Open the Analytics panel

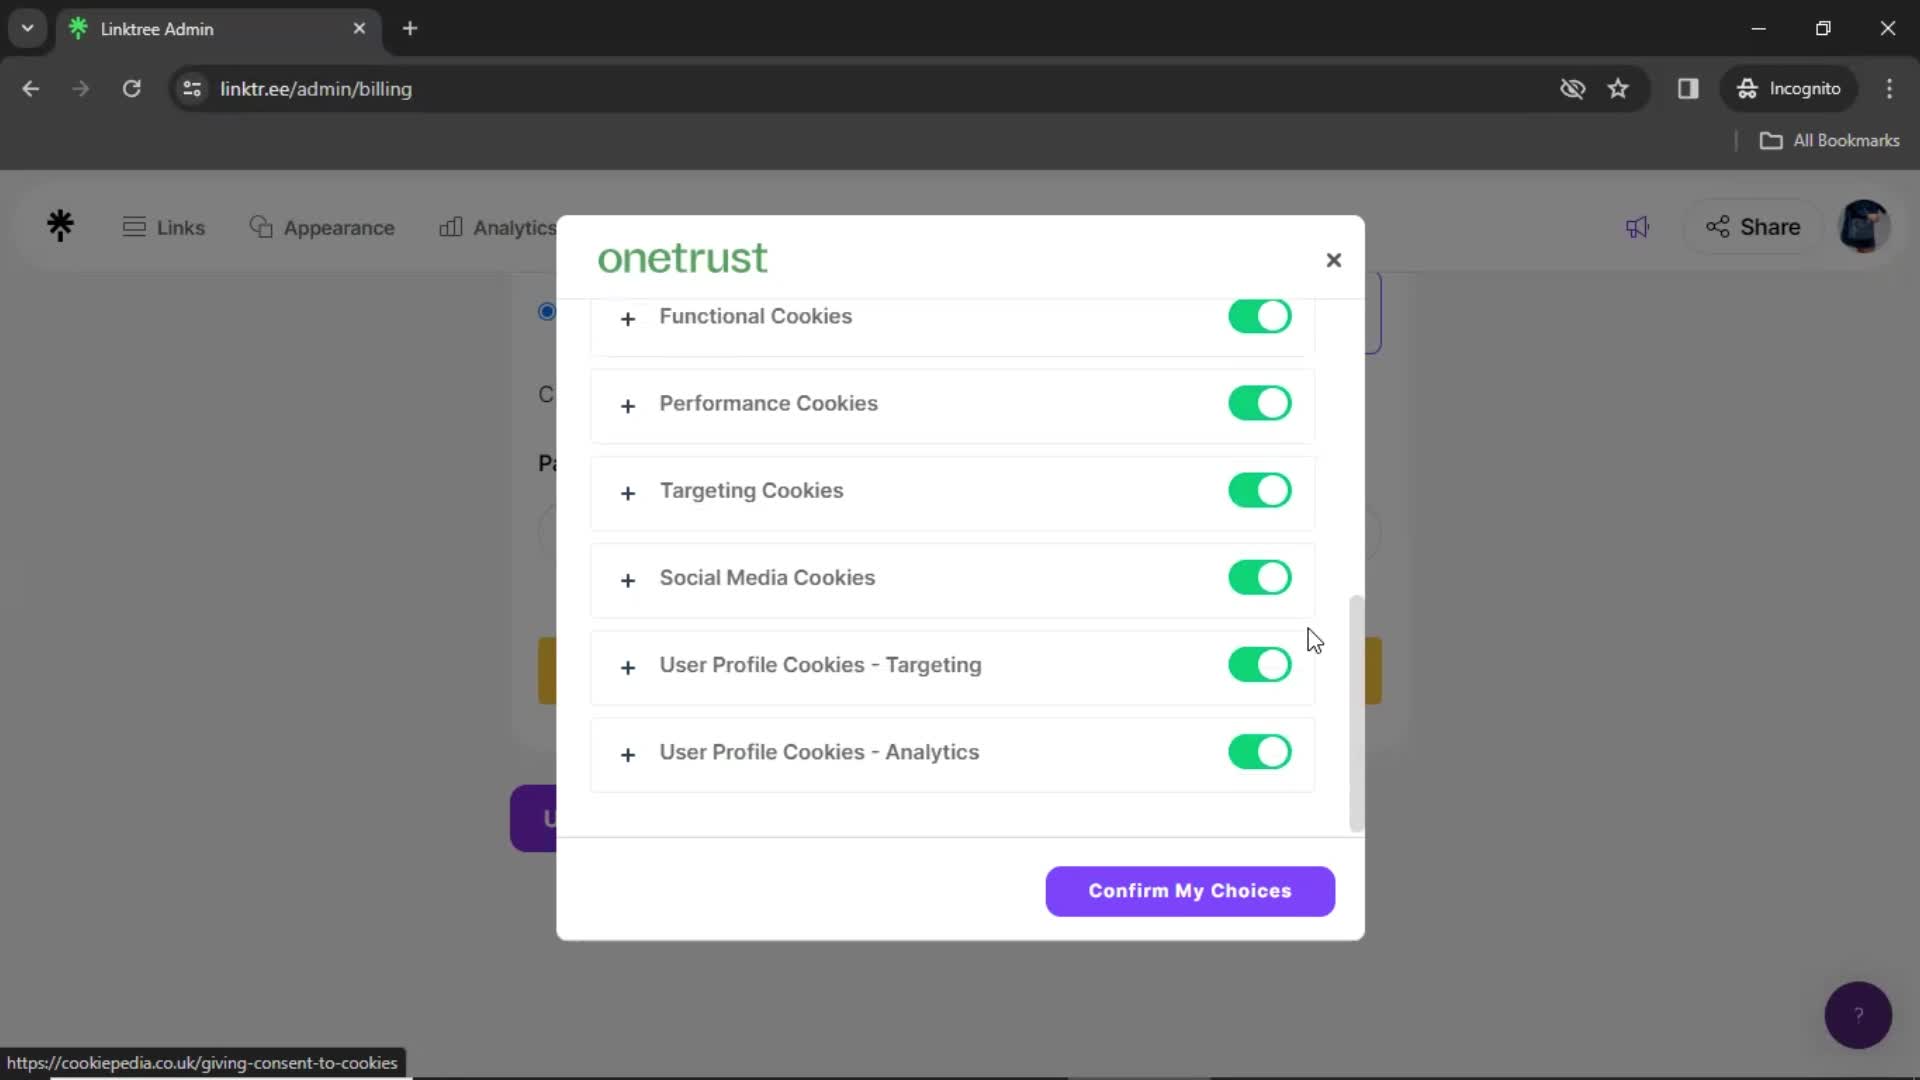498,227
